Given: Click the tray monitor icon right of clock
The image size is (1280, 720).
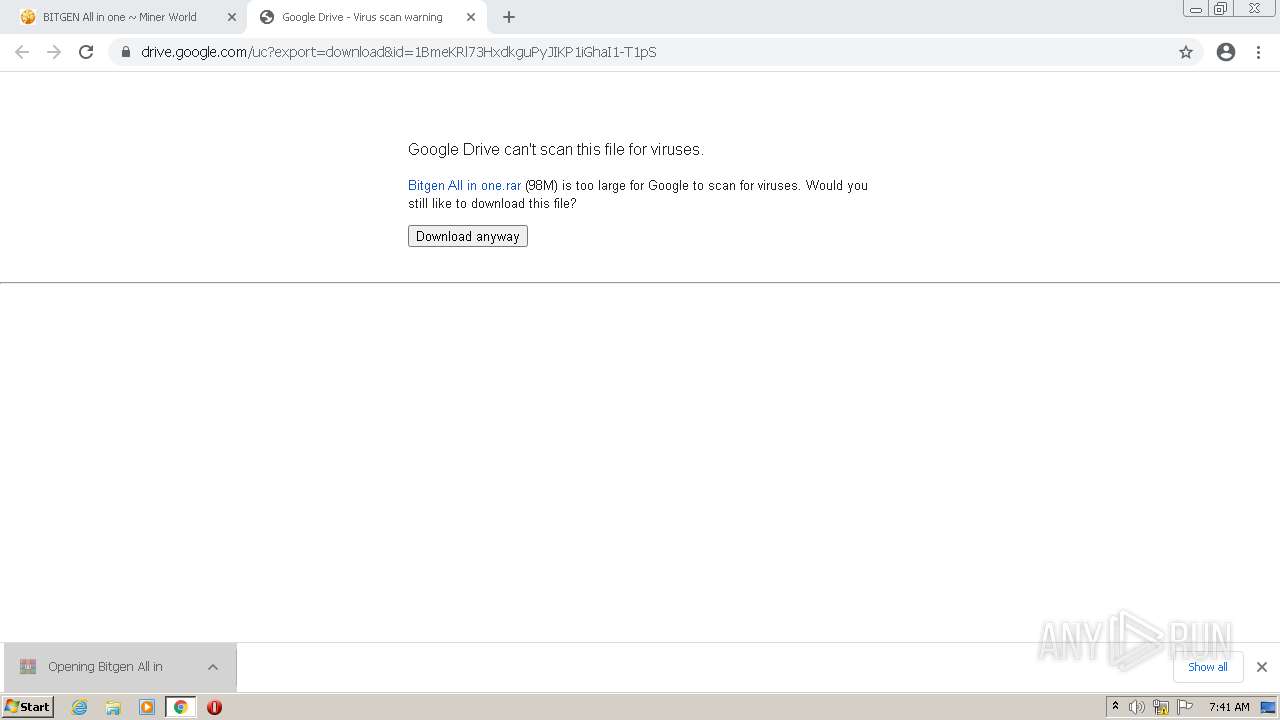Looking at the screenshot, I should point(1268,707).
